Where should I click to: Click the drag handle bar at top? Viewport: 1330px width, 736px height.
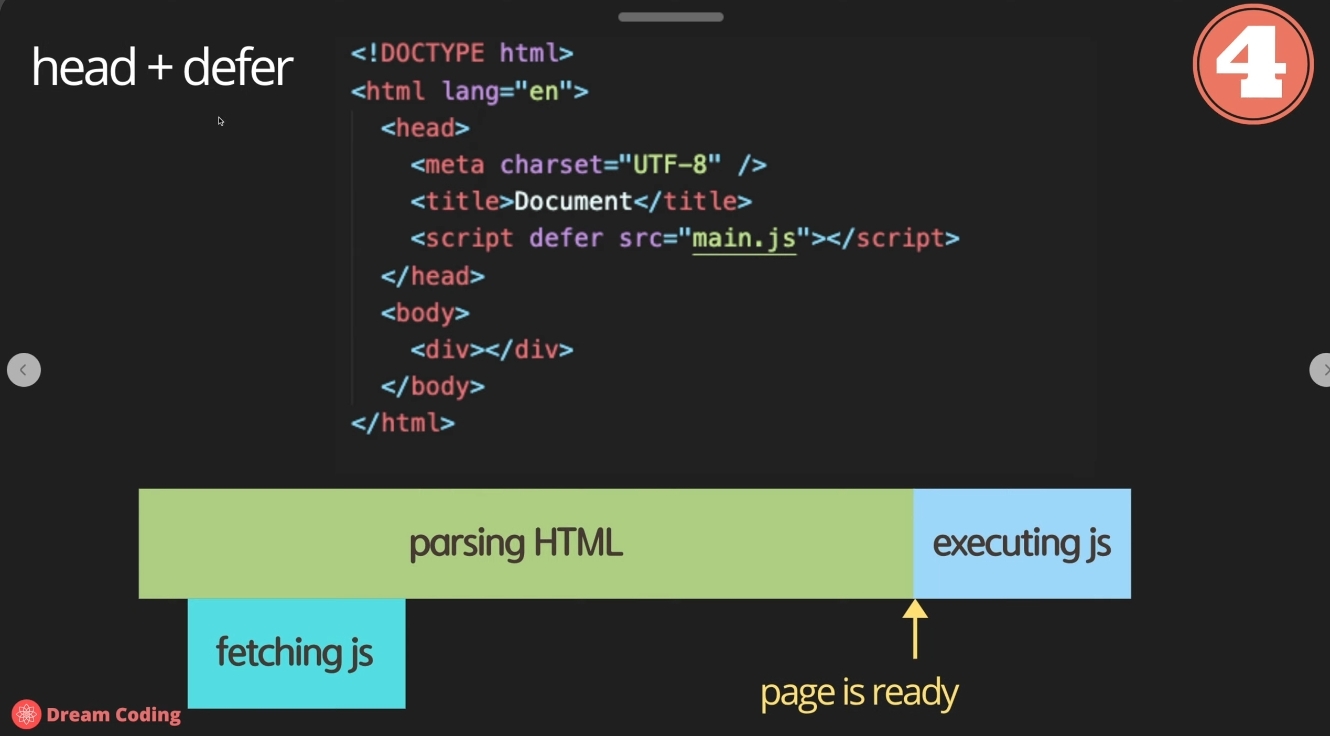[x=671, y=16]
